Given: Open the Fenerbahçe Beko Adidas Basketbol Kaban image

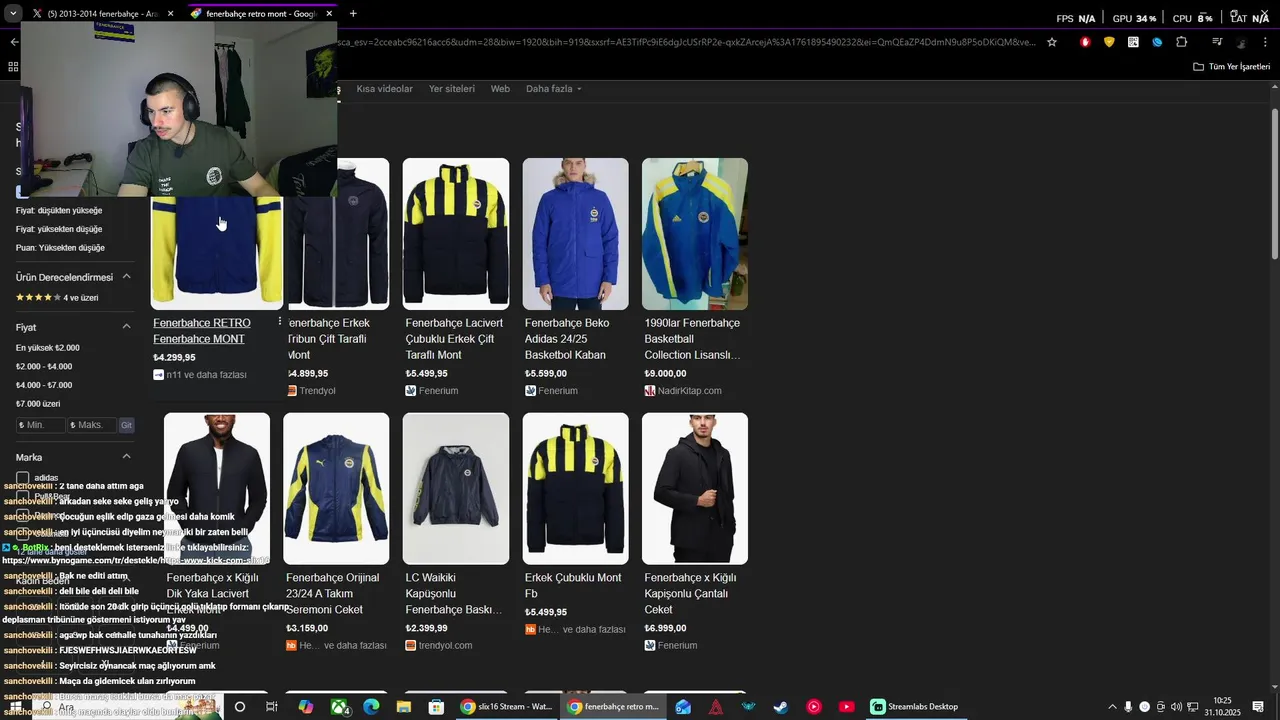Looking at the screenshot, I should pos(576,234).
